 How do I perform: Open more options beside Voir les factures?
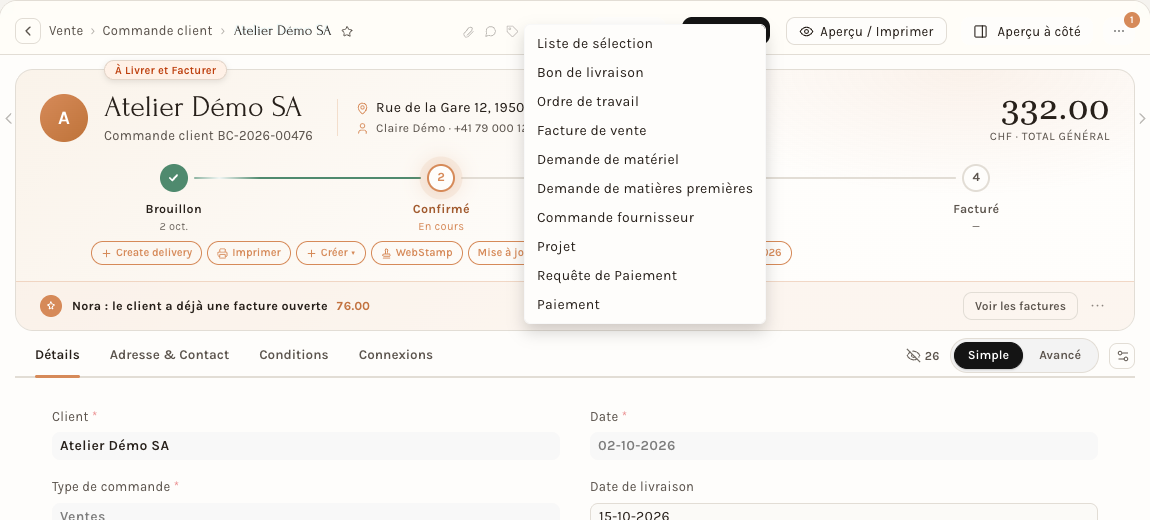(1097, 306)
